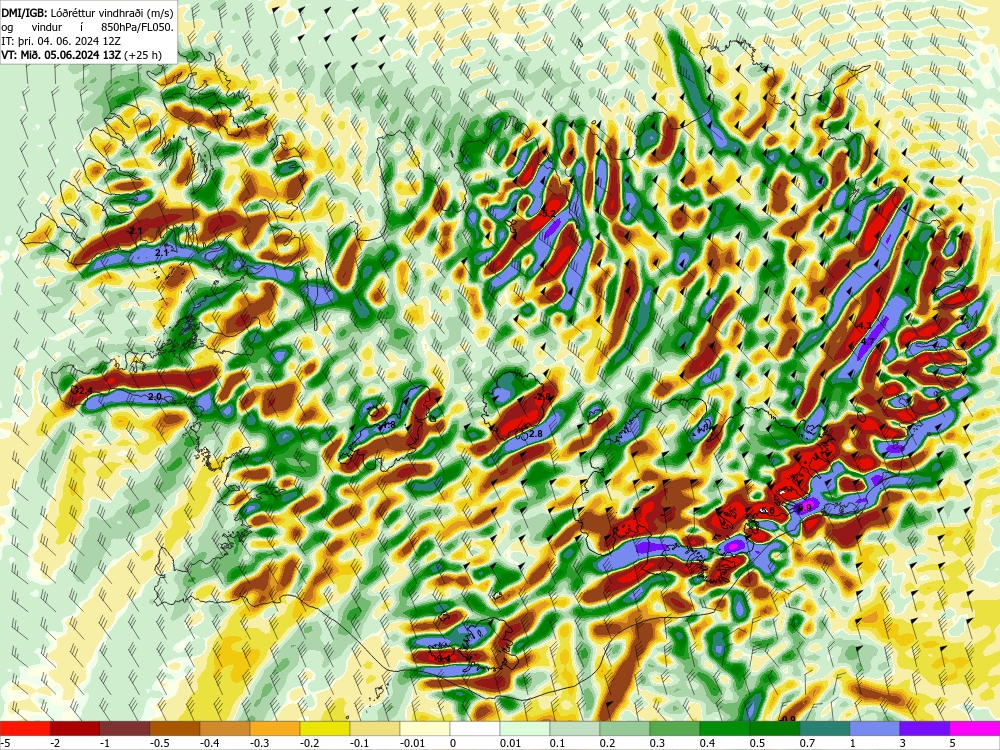Choose the blue 1 legend swatch
1000x750 pixels.
click(x=875, y=729)
